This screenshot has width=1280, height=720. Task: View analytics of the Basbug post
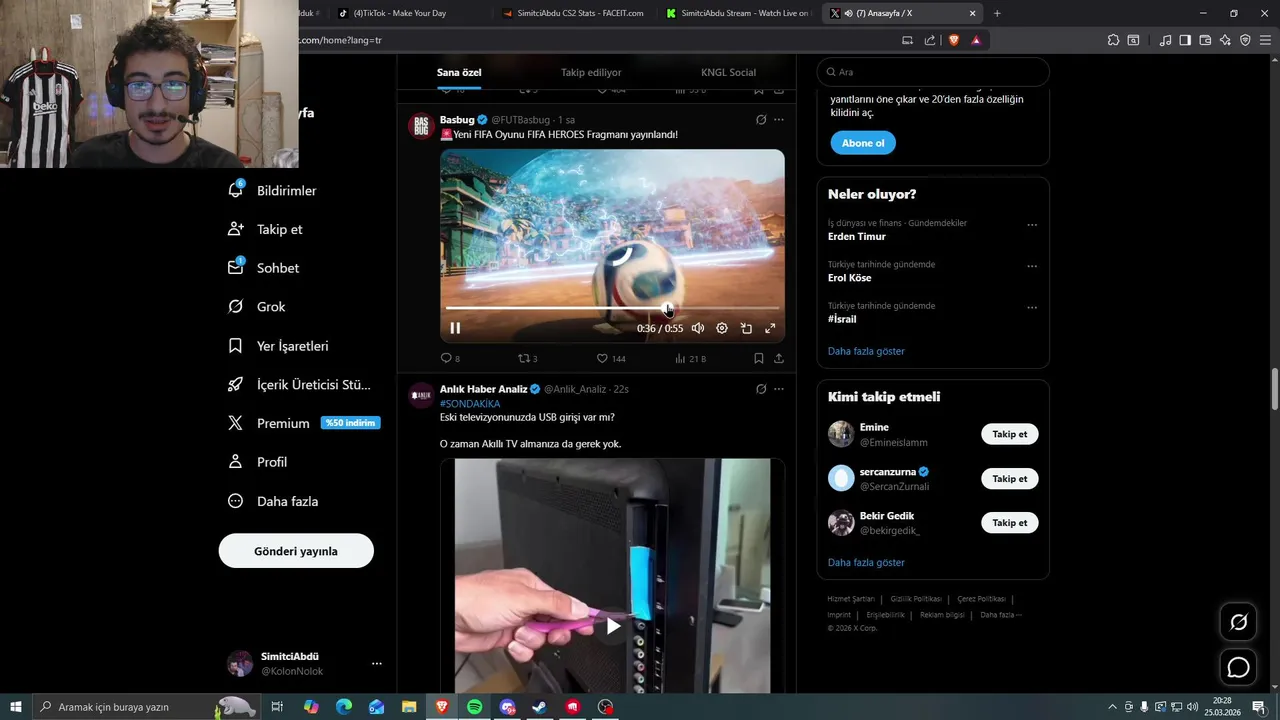(690, 358)
